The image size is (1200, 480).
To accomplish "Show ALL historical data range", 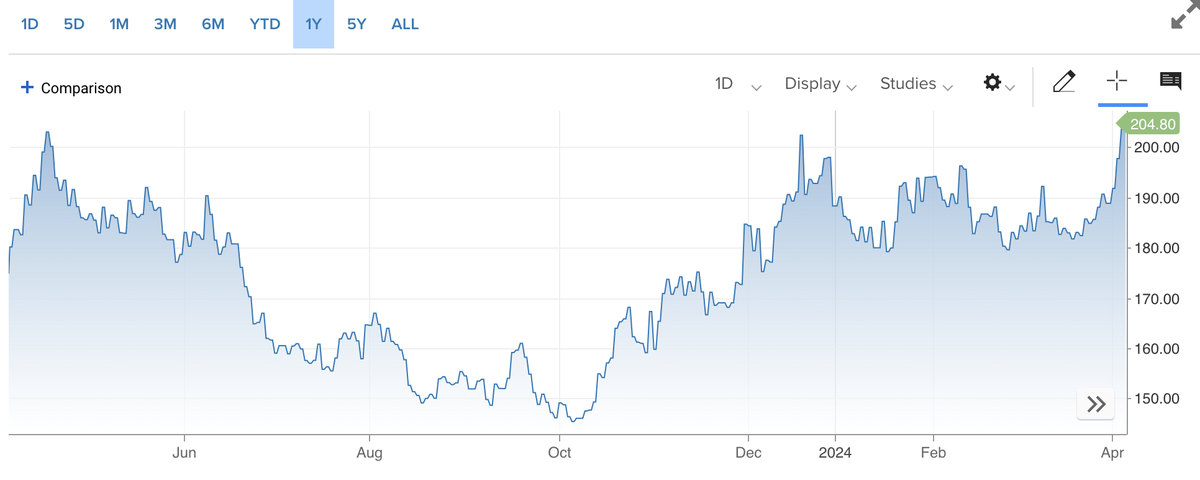I will point(405,24).
